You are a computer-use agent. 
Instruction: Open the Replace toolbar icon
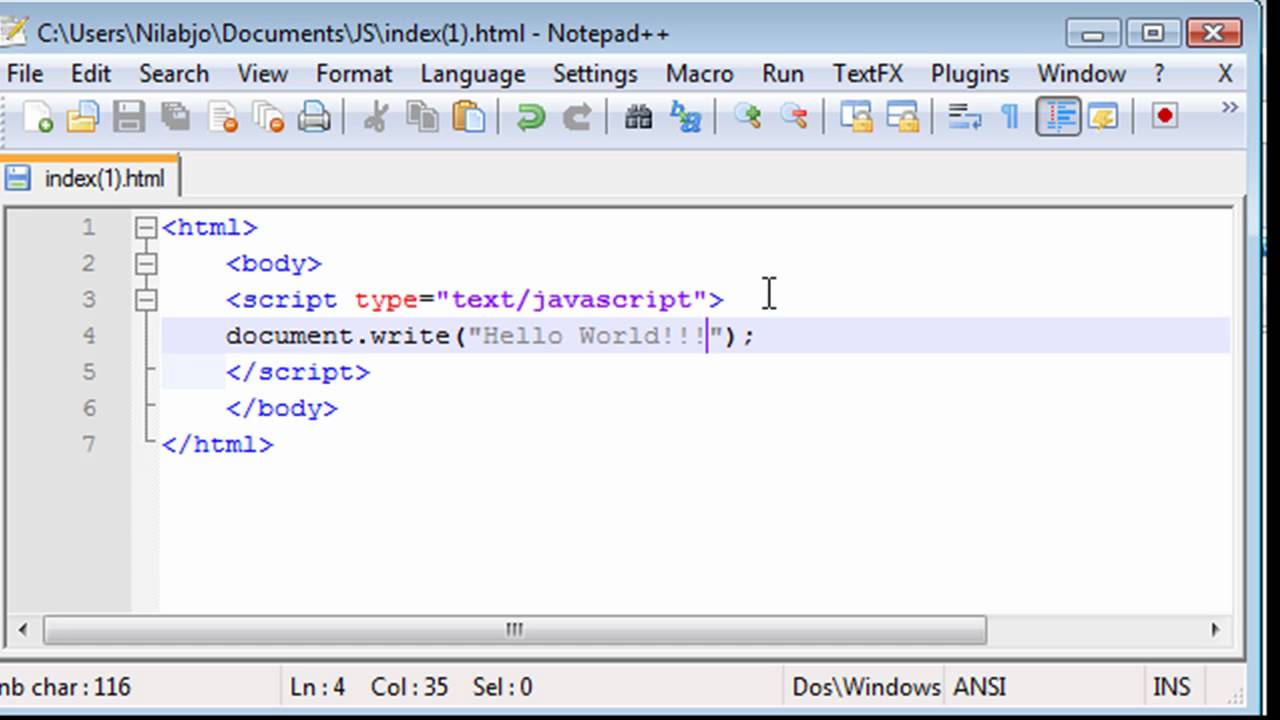click(x=685, y=117)
